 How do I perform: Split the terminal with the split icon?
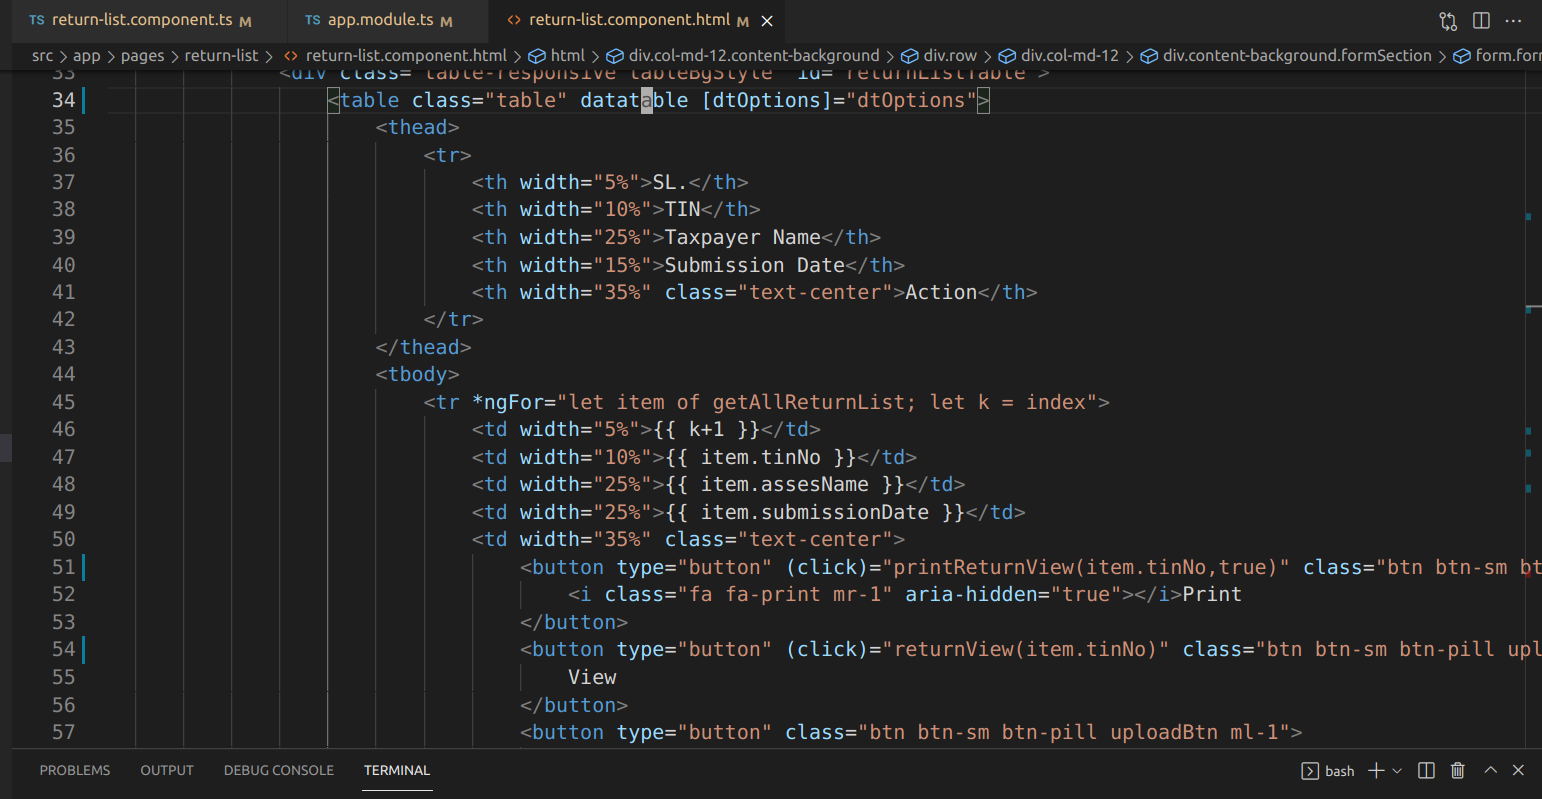pos(1426,770)
